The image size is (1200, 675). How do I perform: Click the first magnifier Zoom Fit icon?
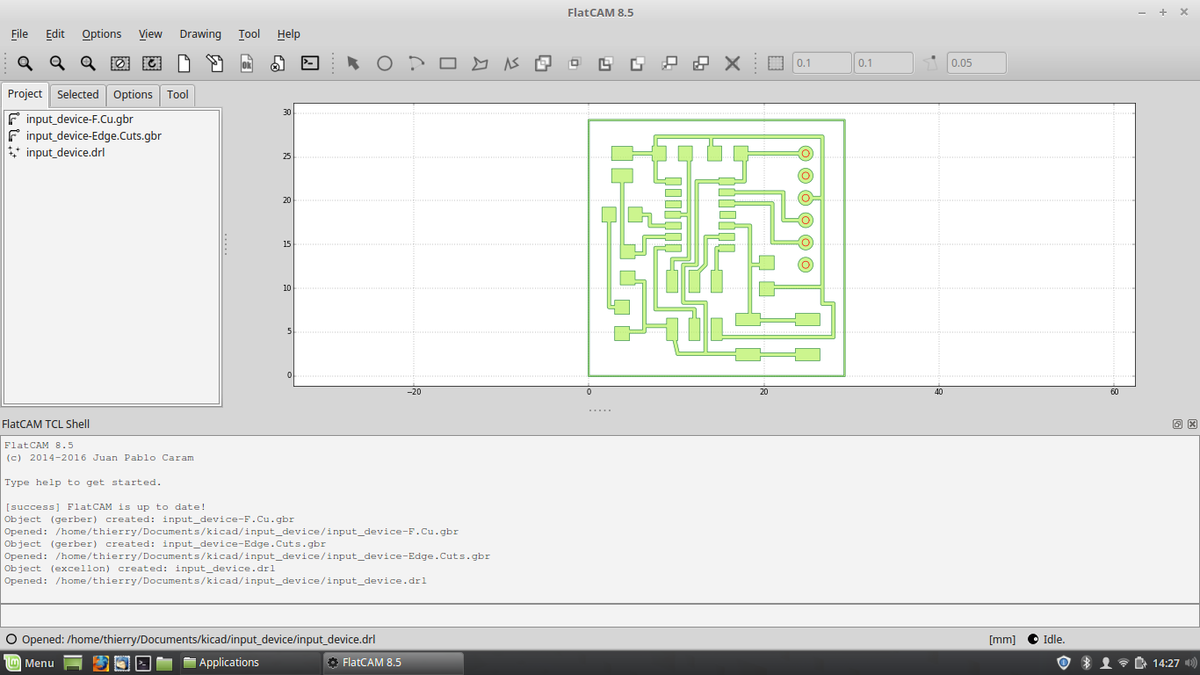(x=25, y=63)
